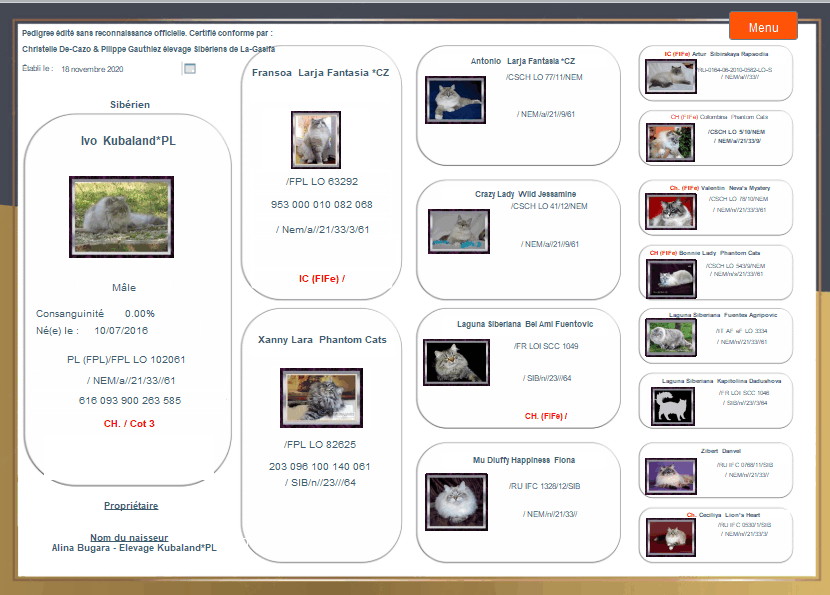
Task: Click Laguna Siberiana Fuentes Agripovic thumbnail
Action: tap(670, 339)
